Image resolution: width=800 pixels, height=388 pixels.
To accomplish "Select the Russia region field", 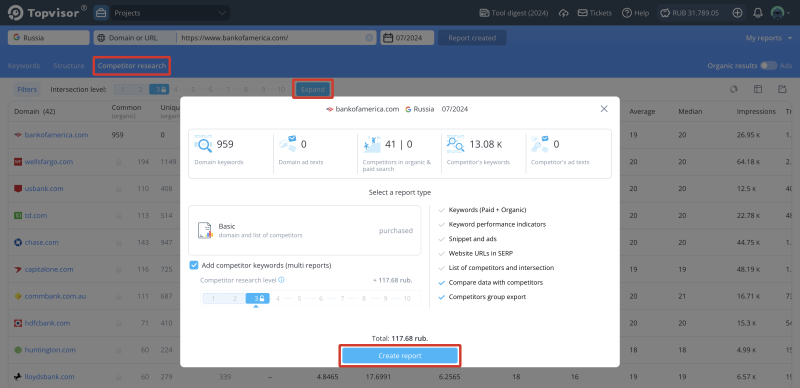I will [x=48, y=38].
